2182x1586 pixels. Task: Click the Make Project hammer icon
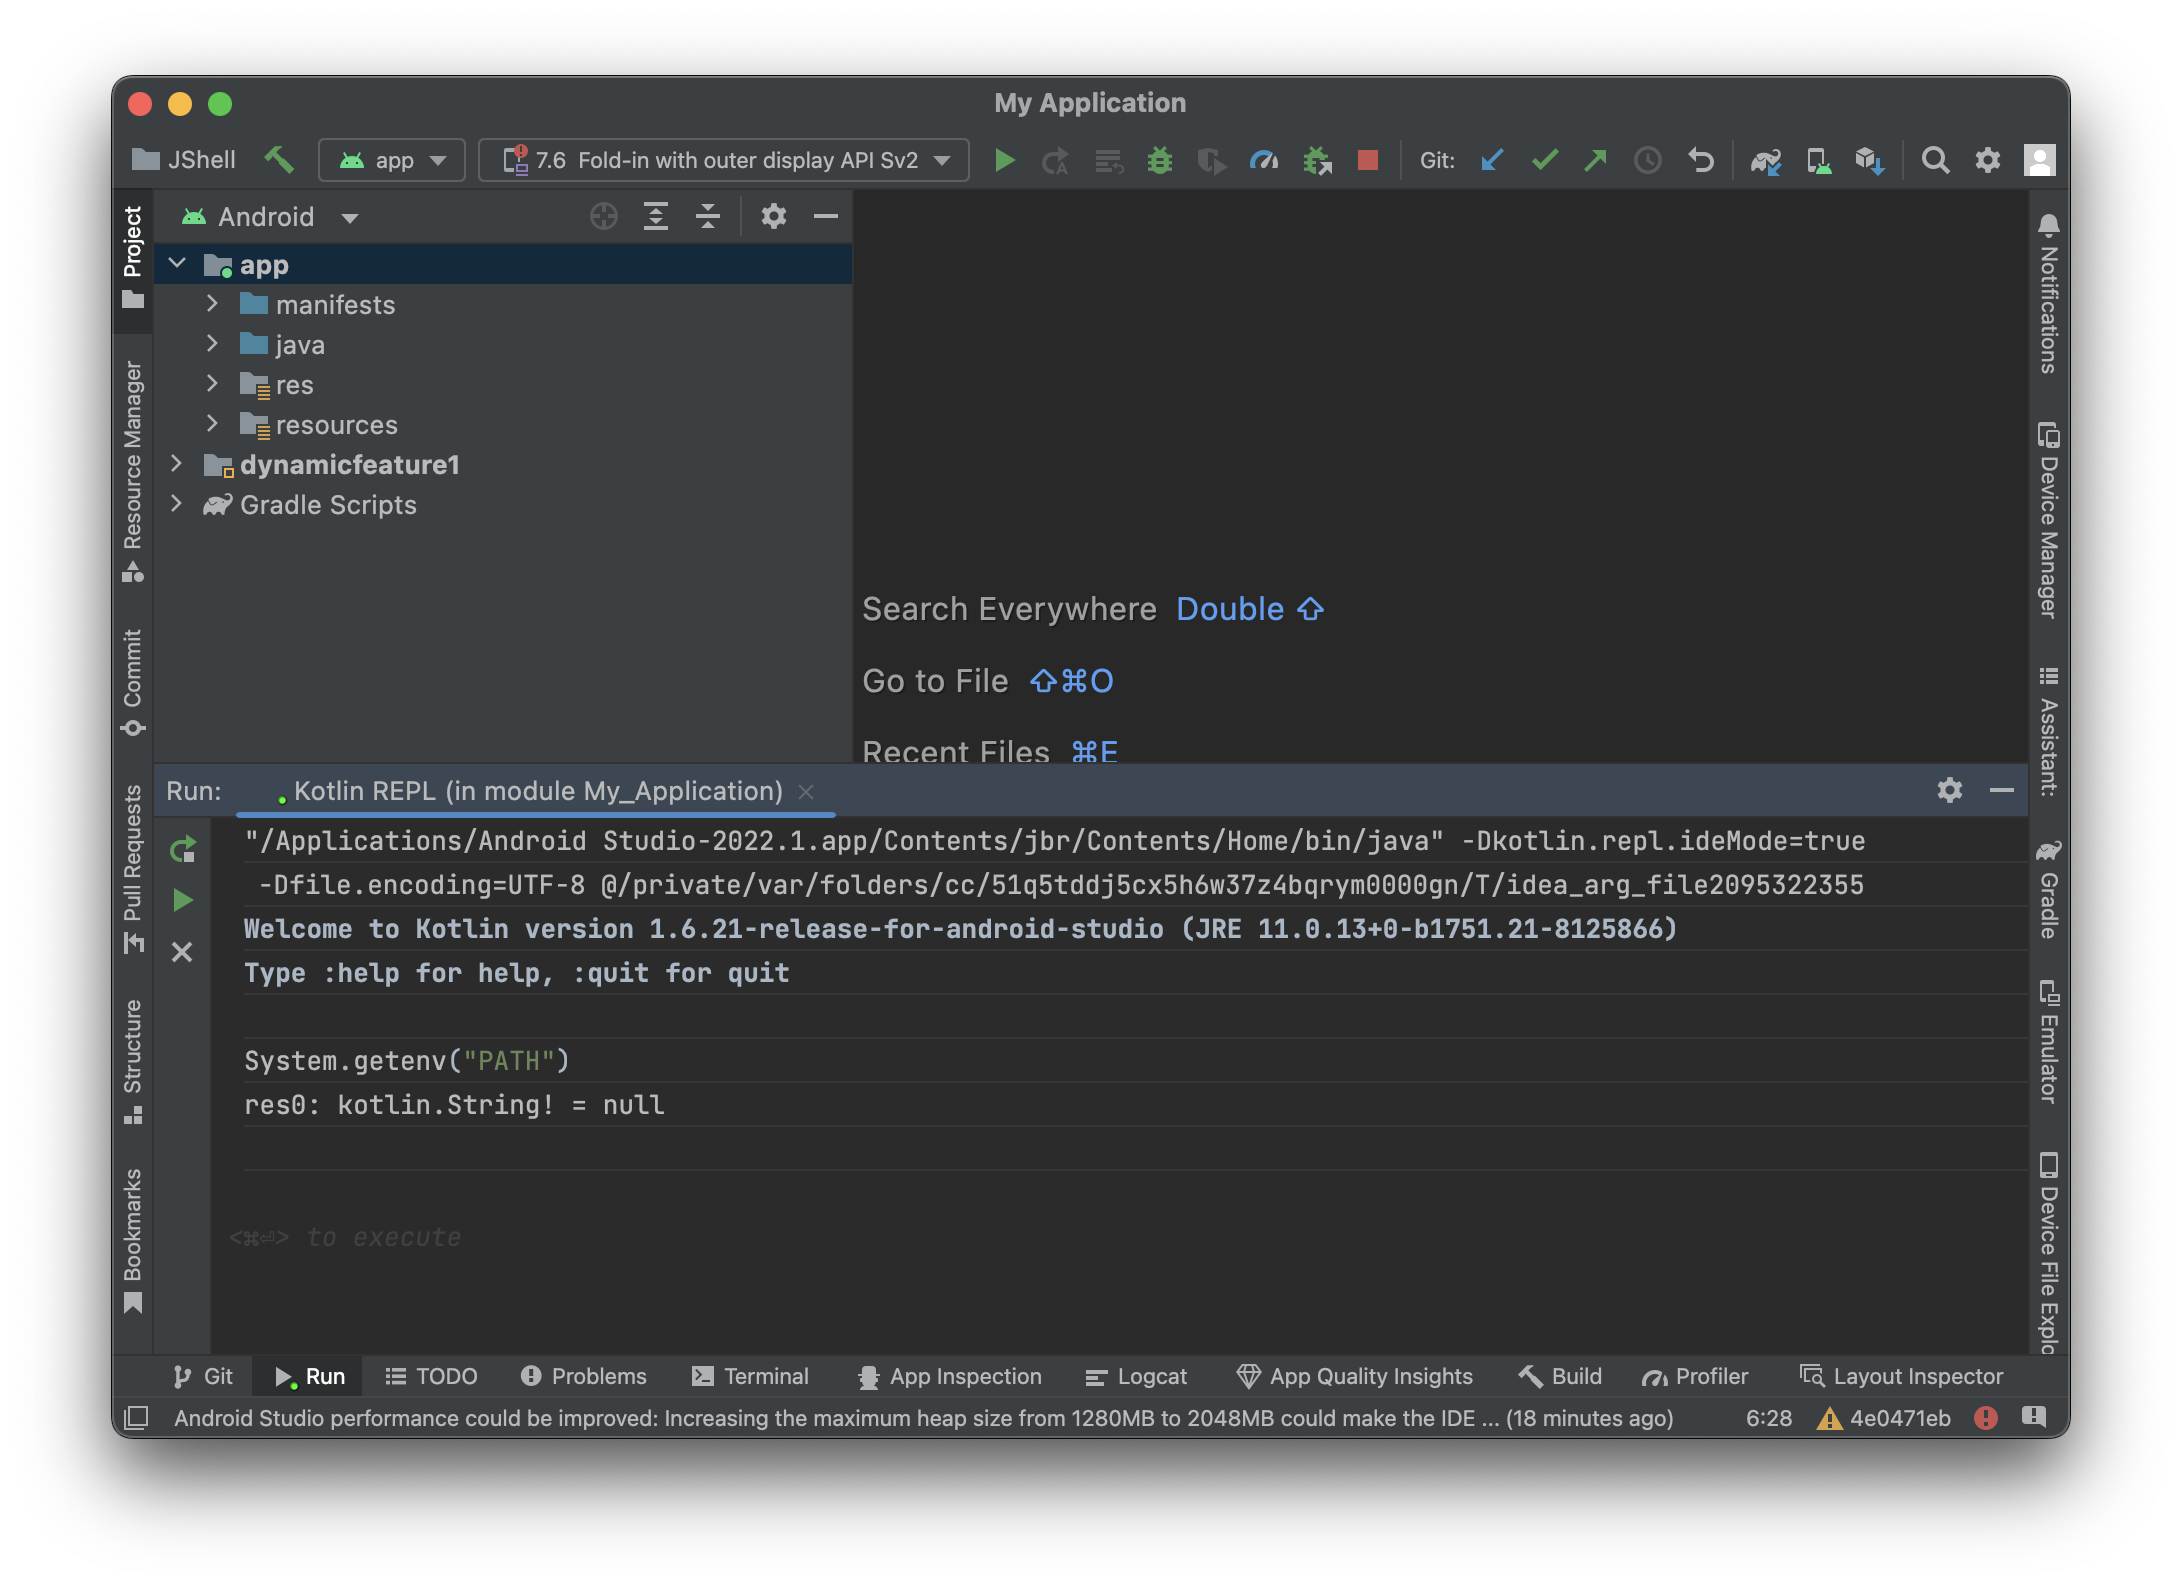pos(279,160)
